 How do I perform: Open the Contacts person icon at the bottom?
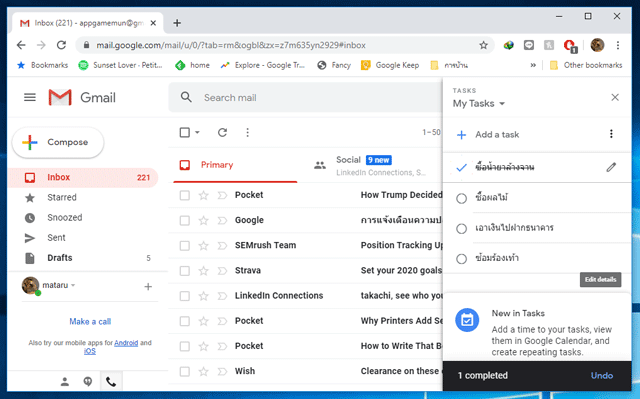64,381
